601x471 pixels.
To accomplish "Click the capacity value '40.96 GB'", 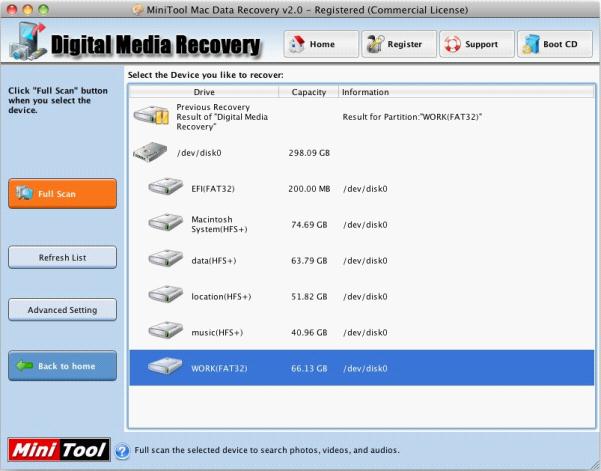I will 309,333.
